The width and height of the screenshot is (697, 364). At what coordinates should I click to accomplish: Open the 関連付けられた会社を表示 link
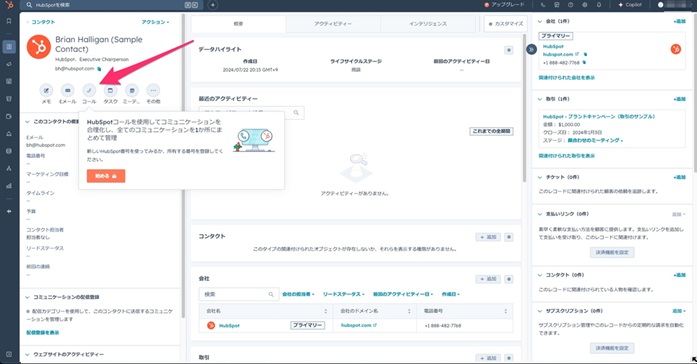click(x=567, y=78)
